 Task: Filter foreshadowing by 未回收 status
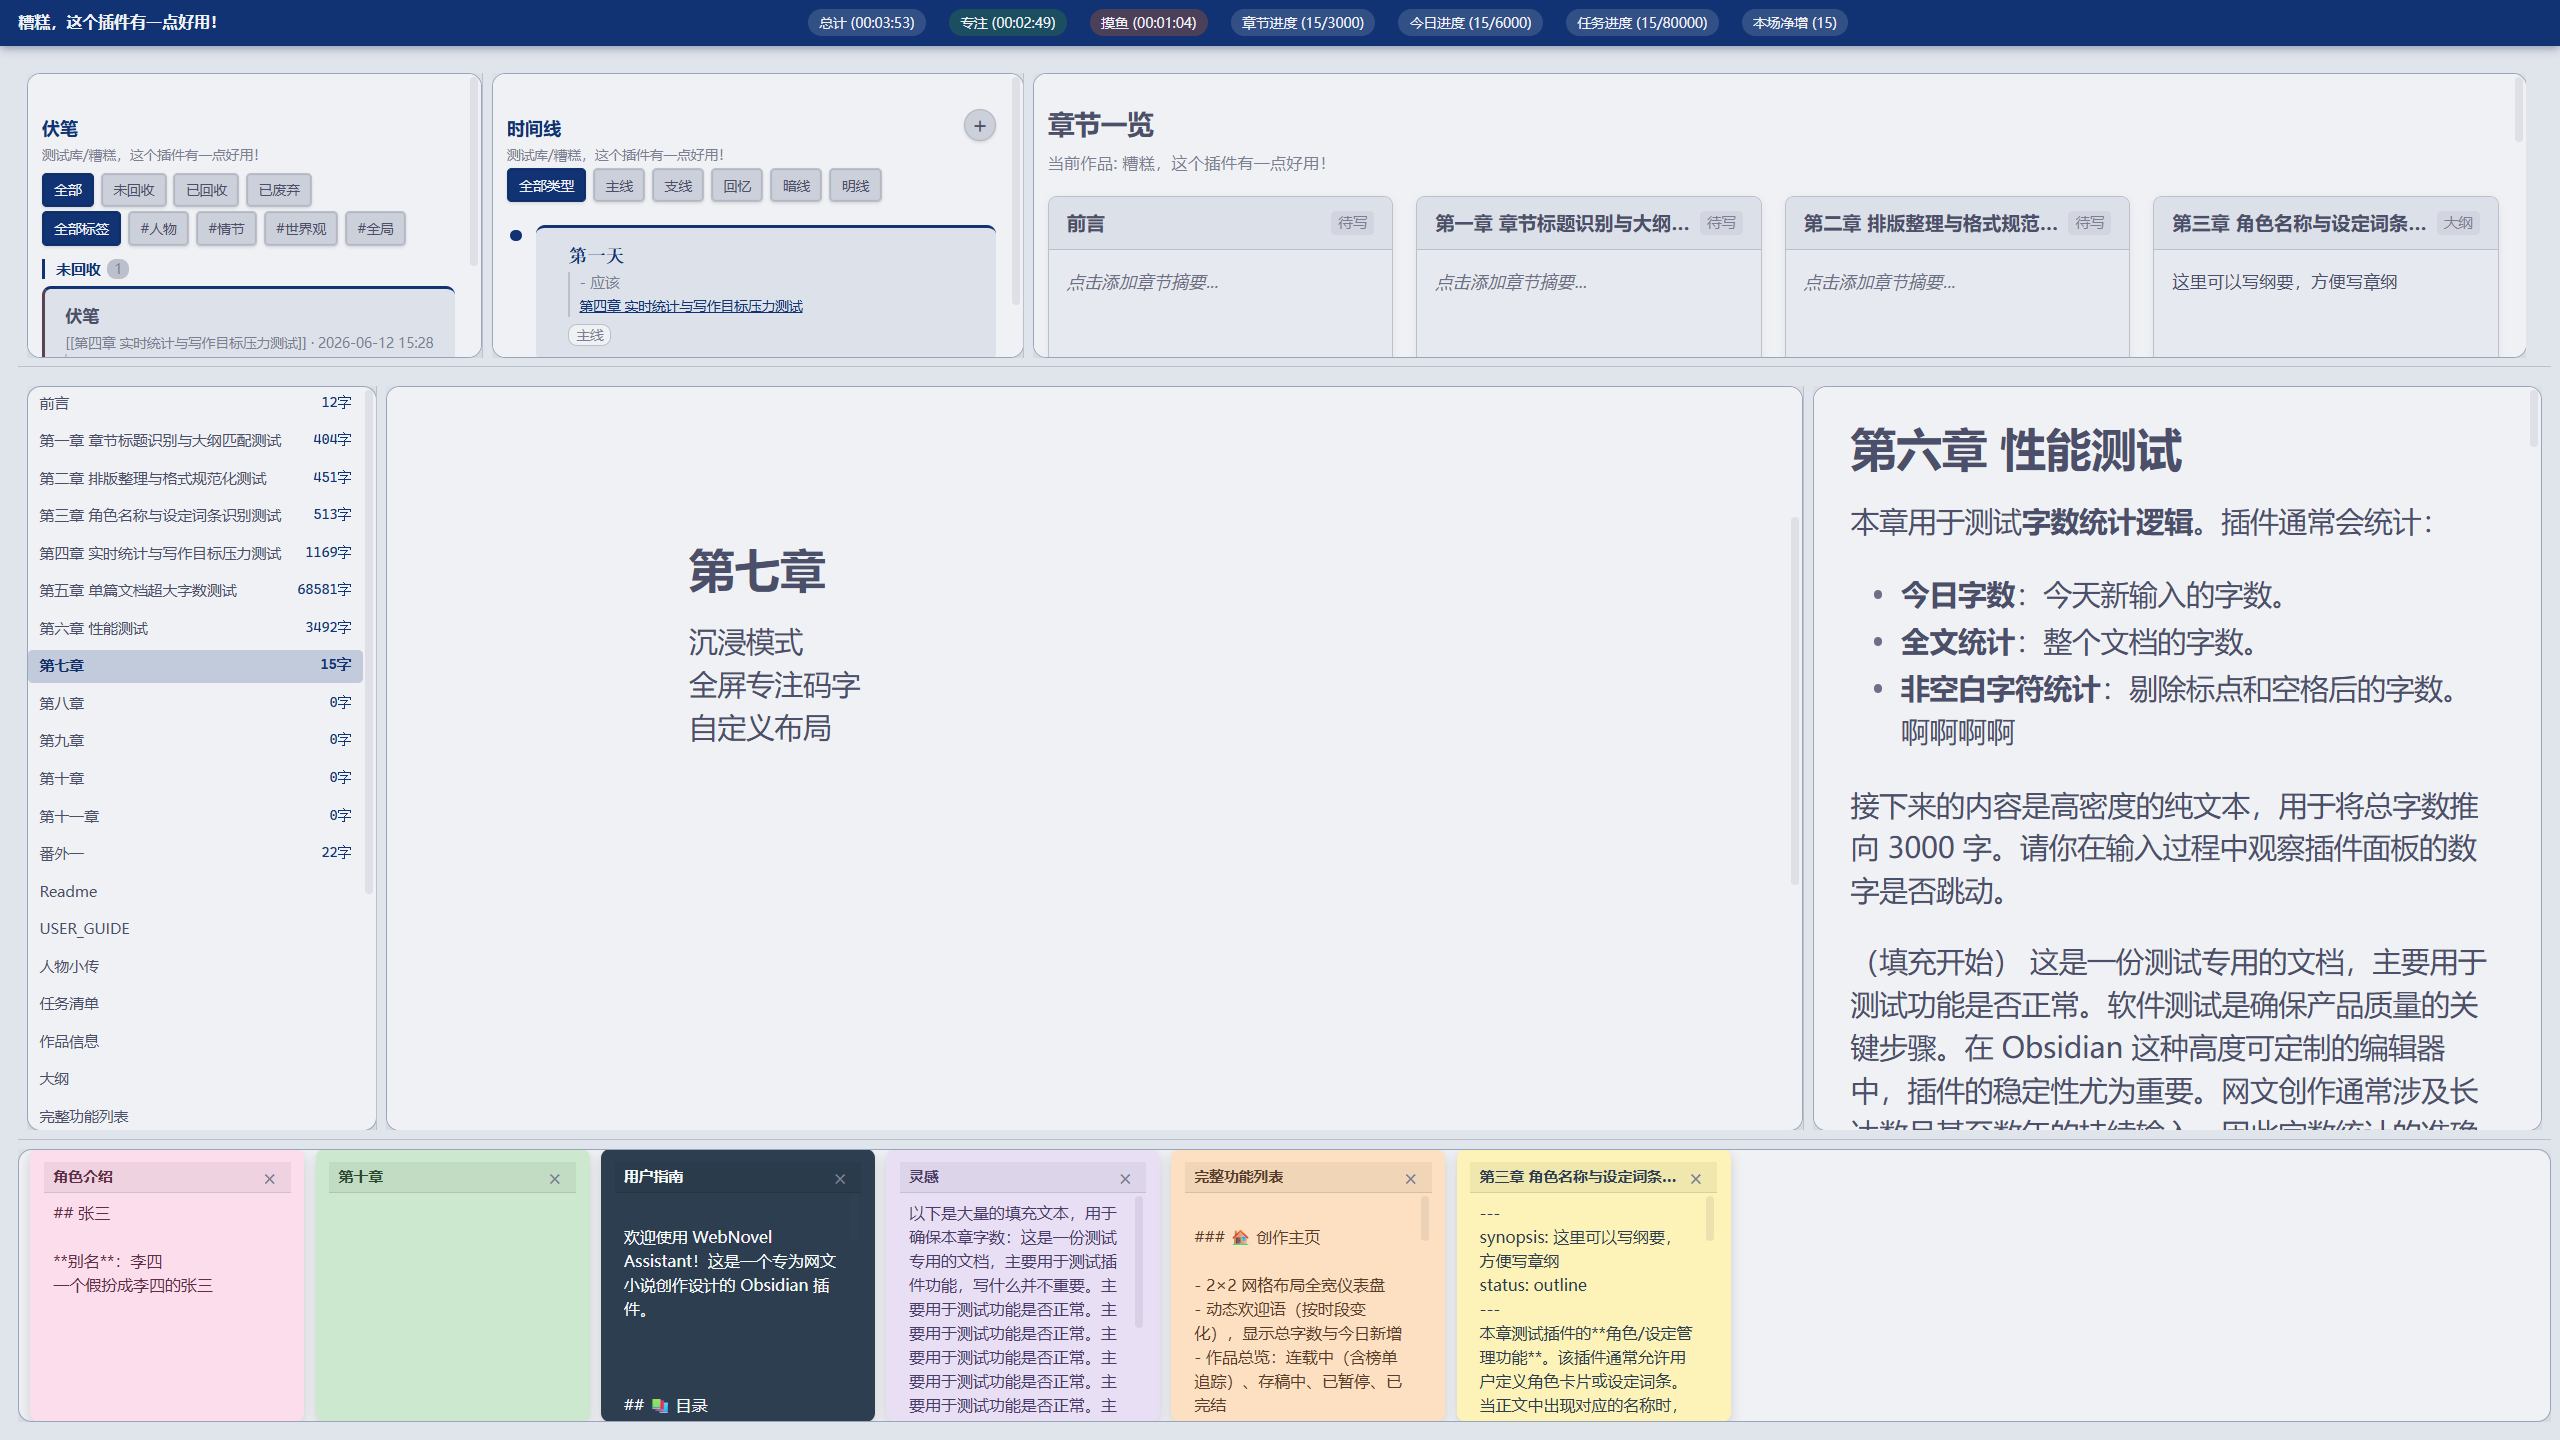[134, 190]
